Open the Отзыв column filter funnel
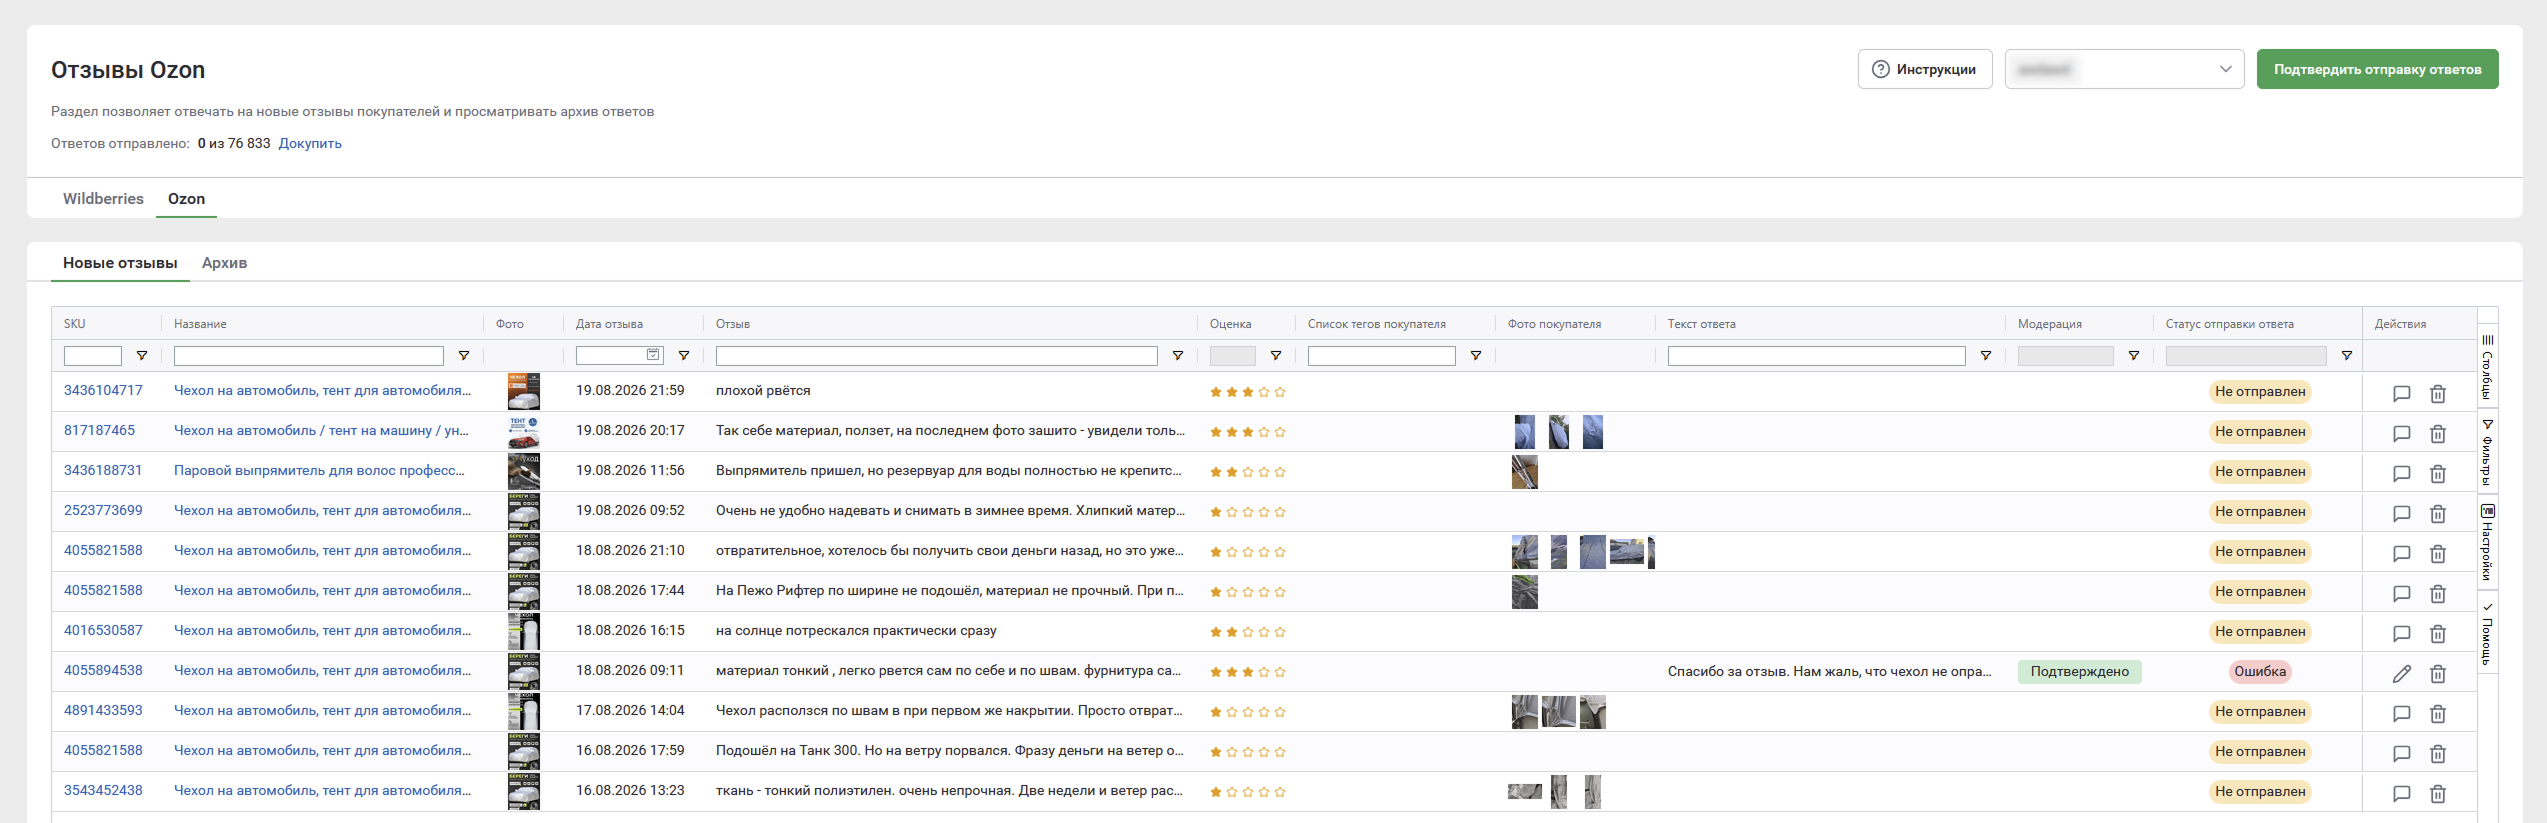 pos(1178,356)
